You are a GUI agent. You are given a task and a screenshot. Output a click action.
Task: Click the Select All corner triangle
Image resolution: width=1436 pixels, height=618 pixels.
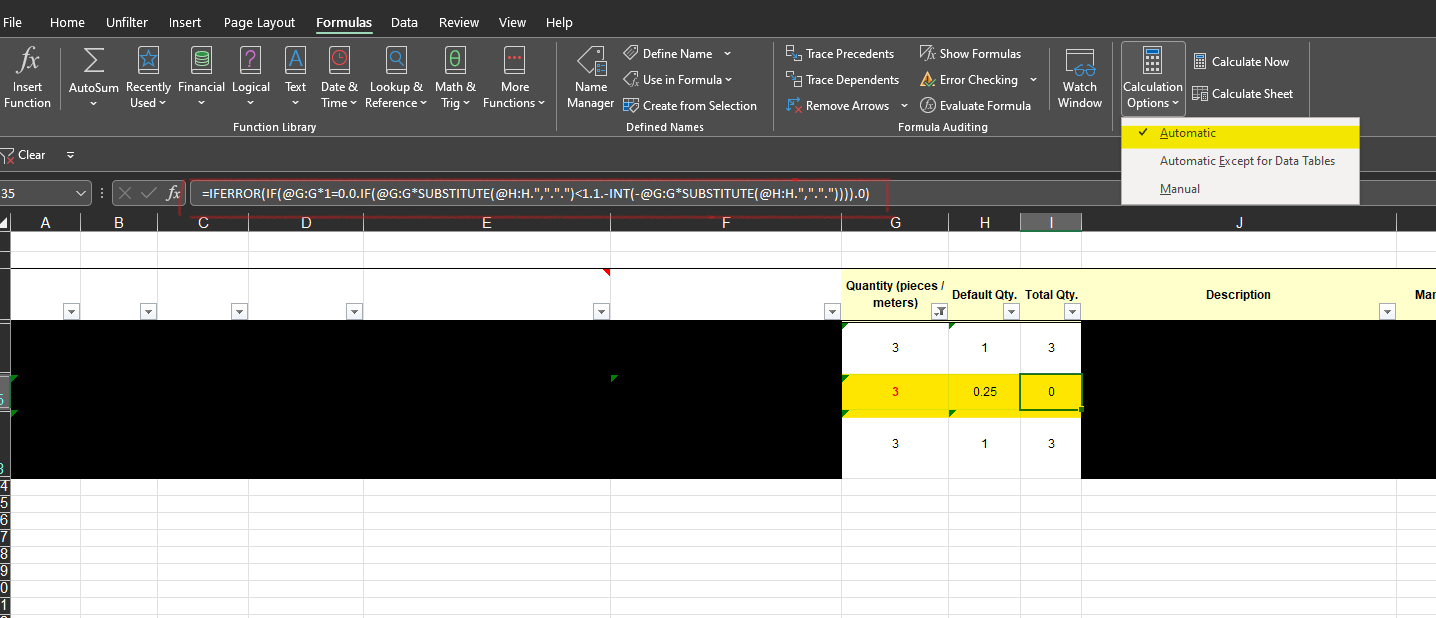pos(5,222)
